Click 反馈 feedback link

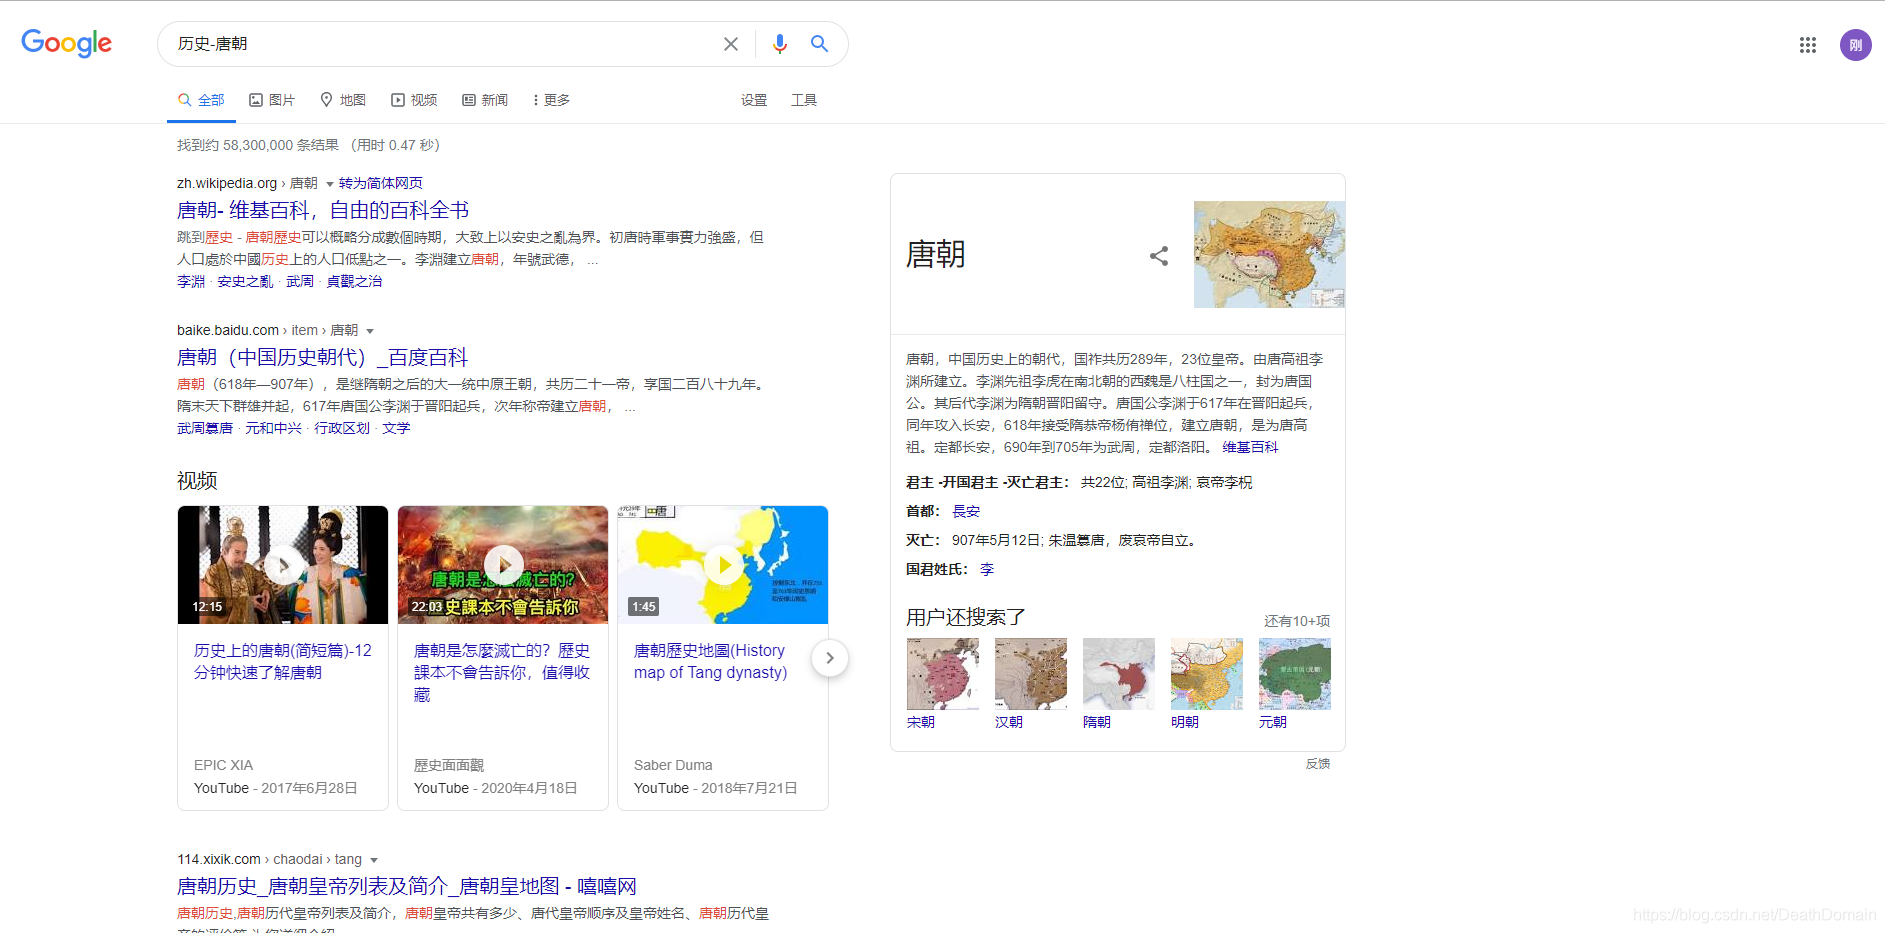[1318, 764]
